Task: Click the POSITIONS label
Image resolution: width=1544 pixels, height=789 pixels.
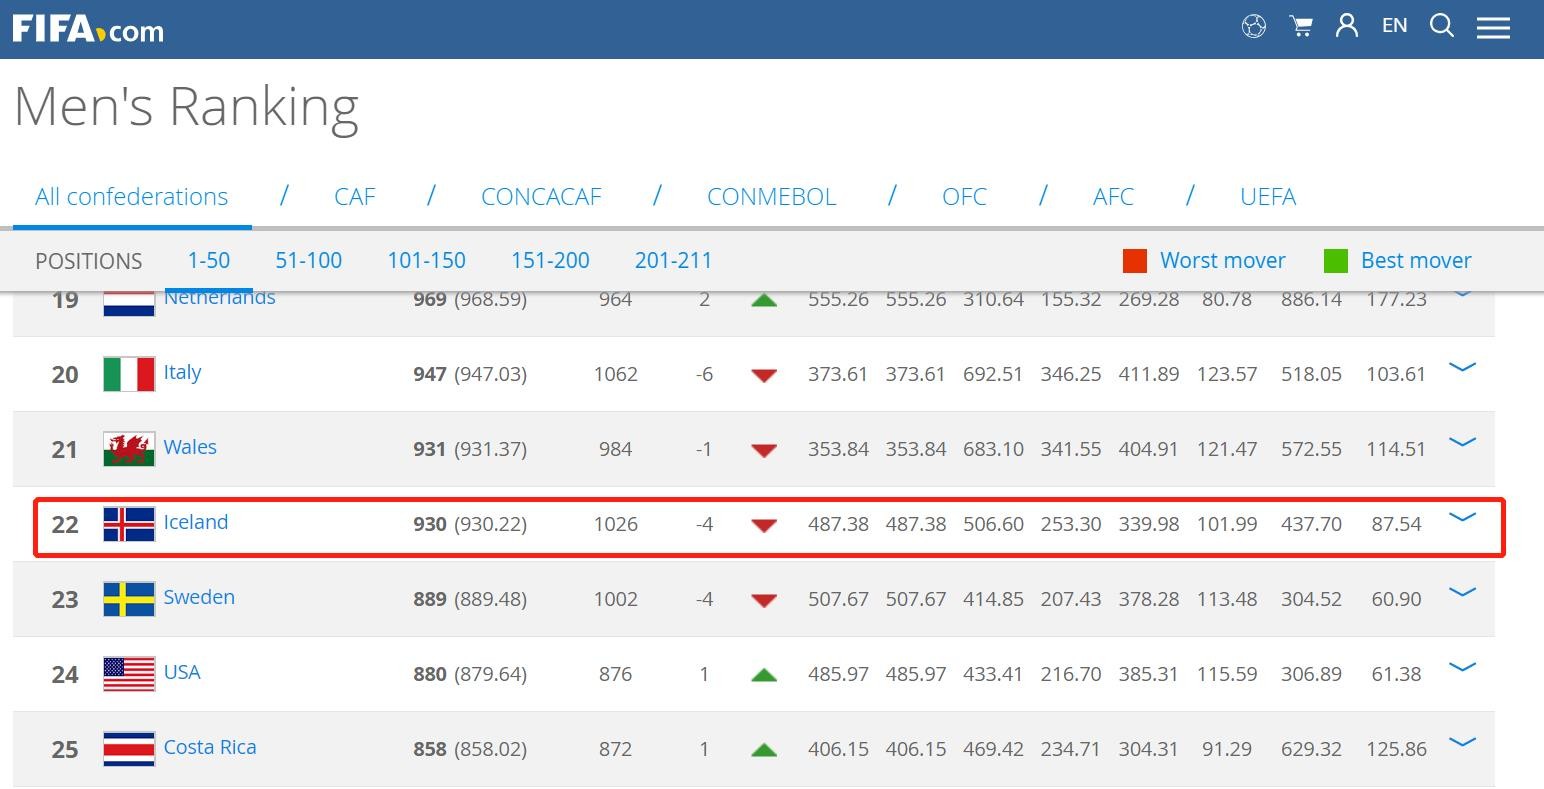Action: click(x=89, y=261)
